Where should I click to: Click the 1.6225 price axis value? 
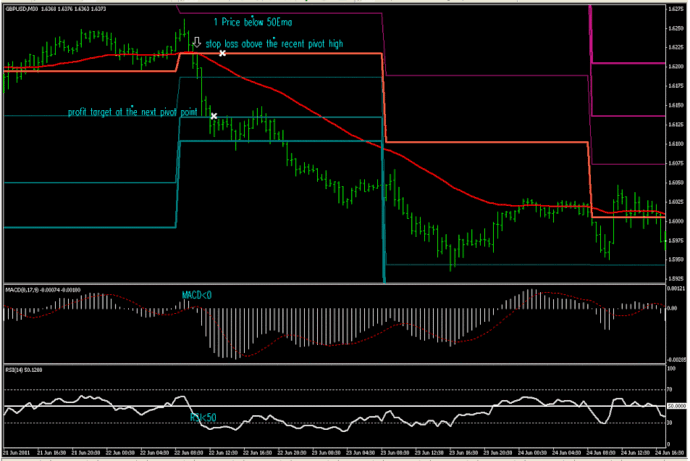[x=675, y=47]
